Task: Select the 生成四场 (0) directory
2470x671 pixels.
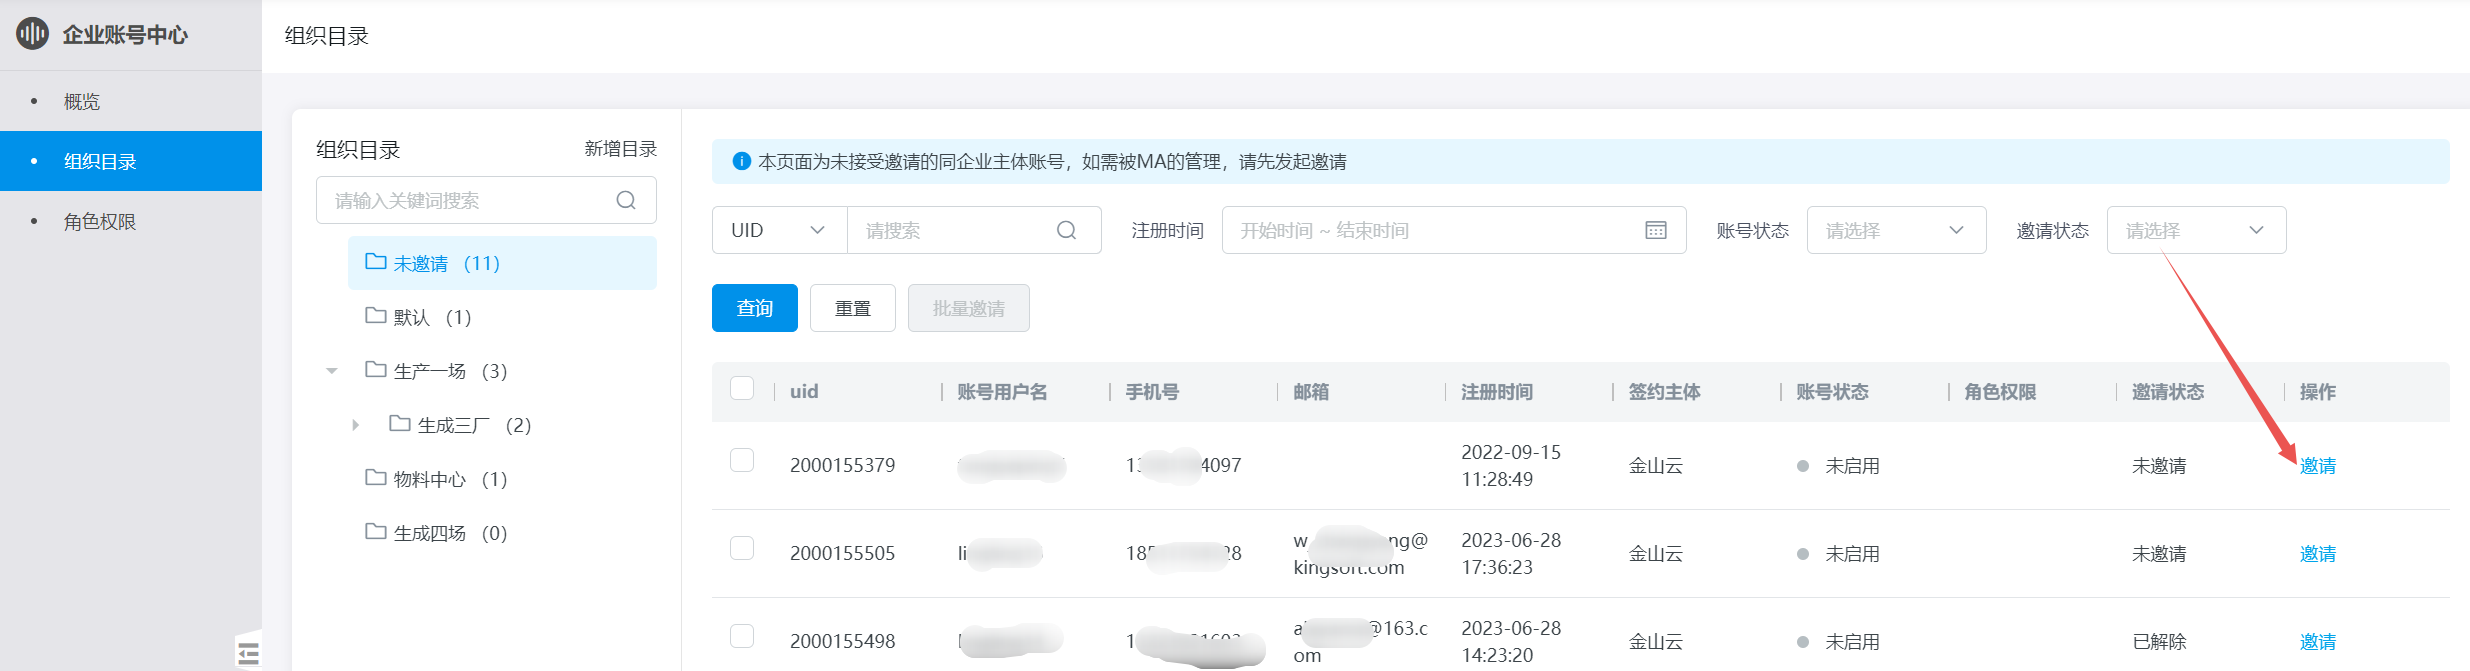Action: (502, 533)
